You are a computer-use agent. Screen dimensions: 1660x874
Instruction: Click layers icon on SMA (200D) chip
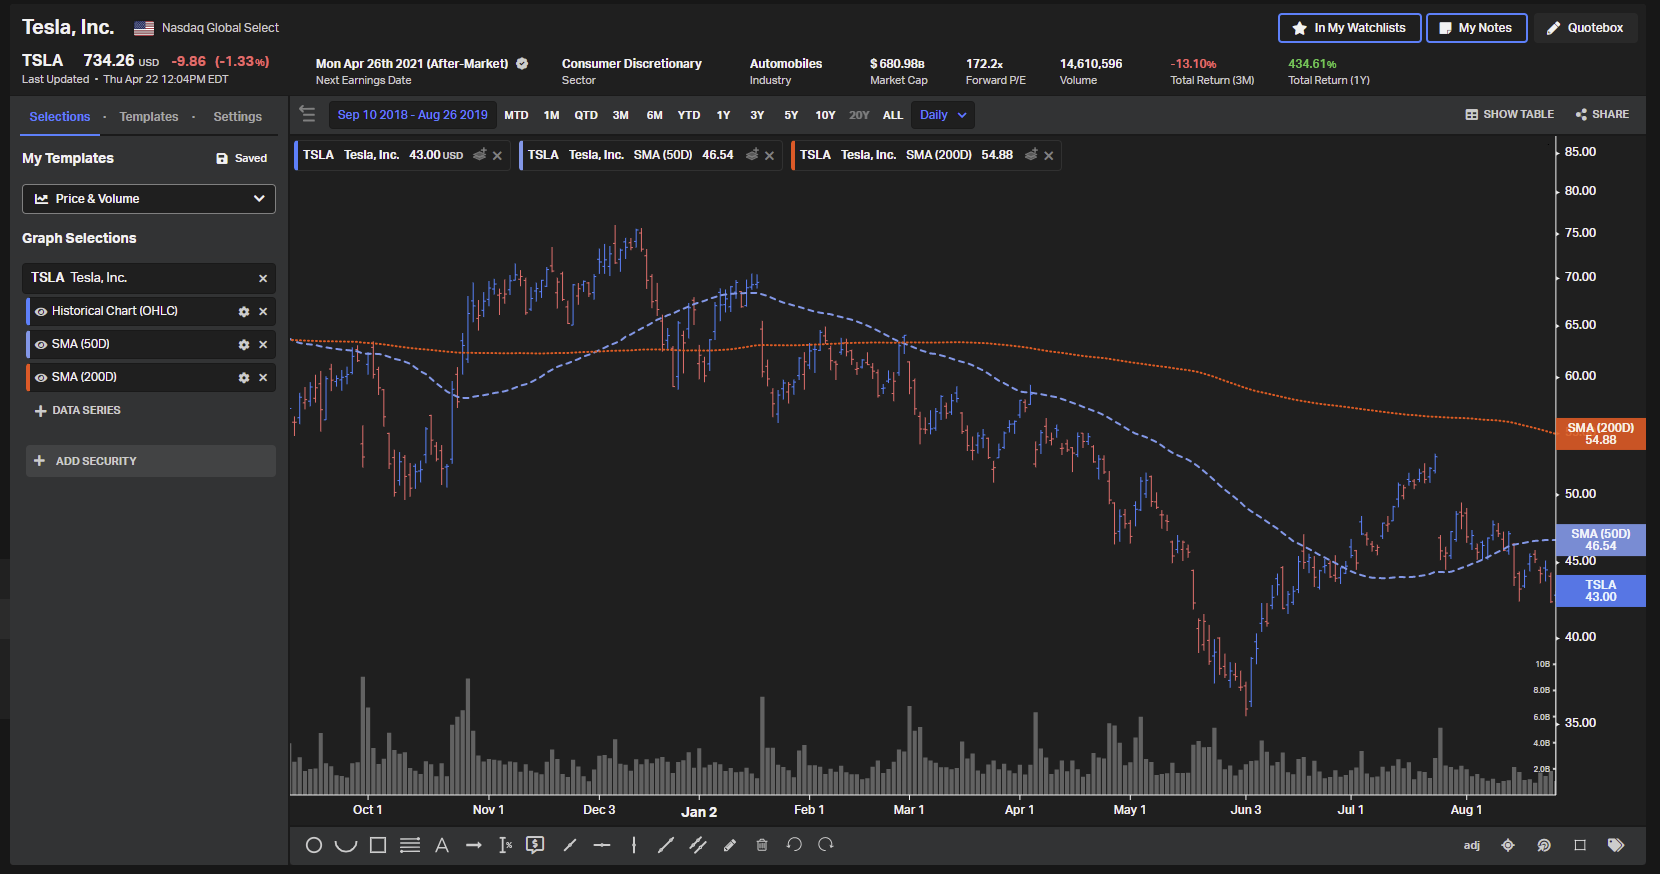click(x=1031, y=154)
